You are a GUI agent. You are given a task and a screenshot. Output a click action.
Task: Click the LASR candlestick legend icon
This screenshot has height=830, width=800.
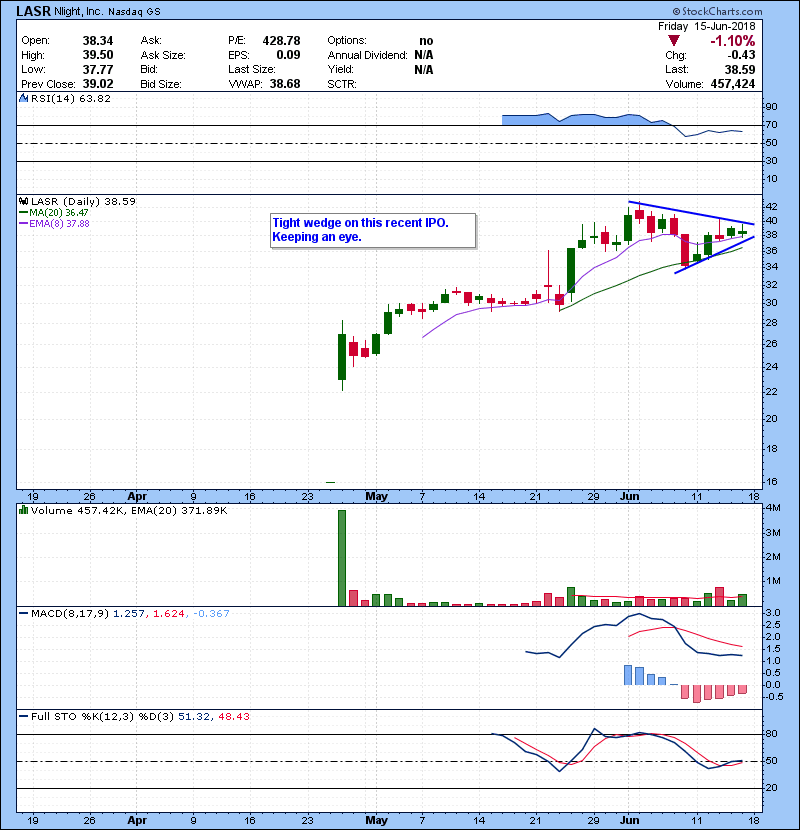click(x=23, y=201)
